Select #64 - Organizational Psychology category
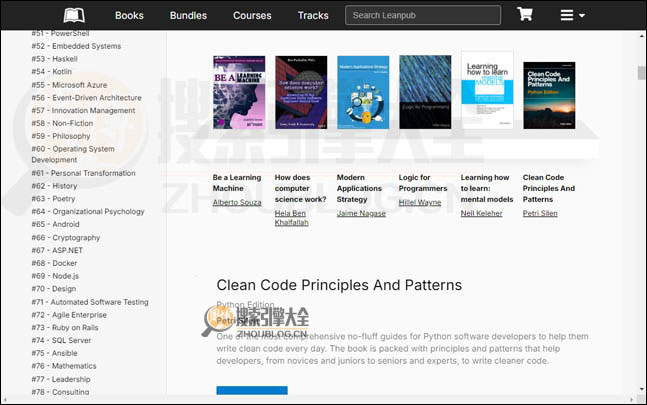This screenshot has width=647, height=405. click(x=88, y=212)
